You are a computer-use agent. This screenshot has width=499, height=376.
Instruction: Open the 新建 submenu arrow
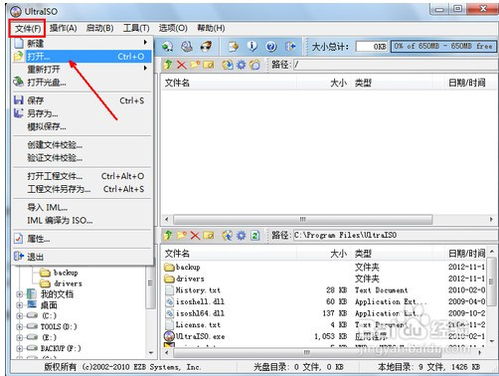(145, 42)
